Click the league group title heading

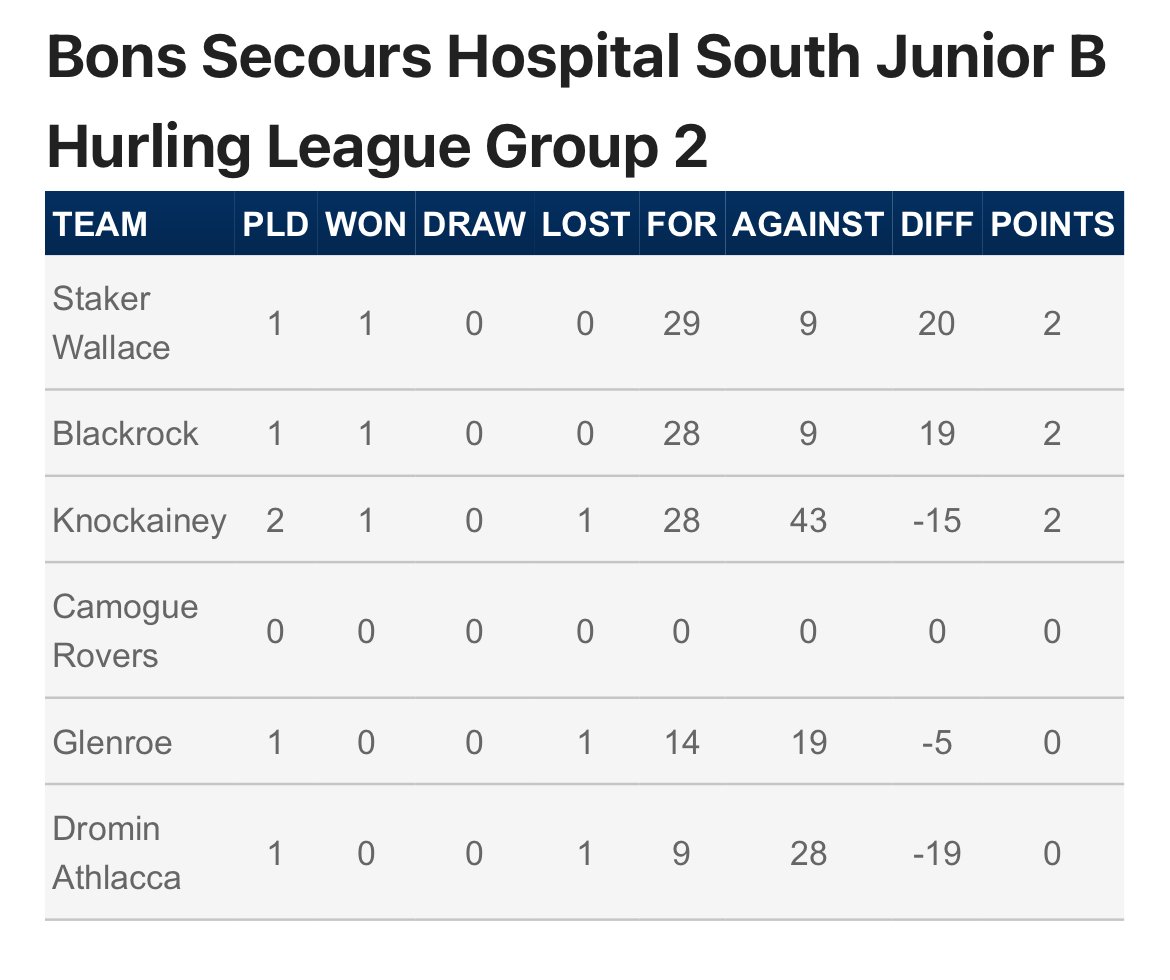(576, 101)
